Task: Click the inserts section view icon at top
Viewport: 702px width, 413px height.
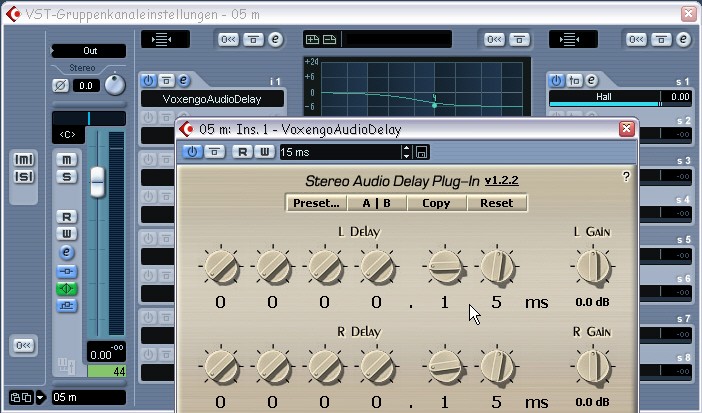Action: [x=165, y=39]
